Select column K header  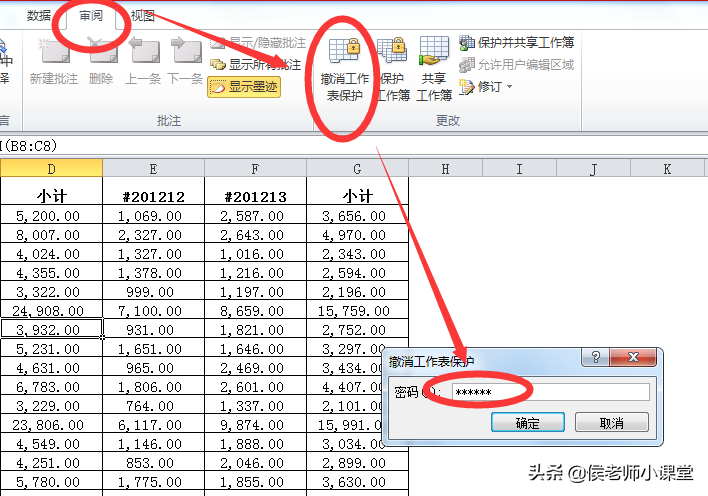(x=667, y=168)
